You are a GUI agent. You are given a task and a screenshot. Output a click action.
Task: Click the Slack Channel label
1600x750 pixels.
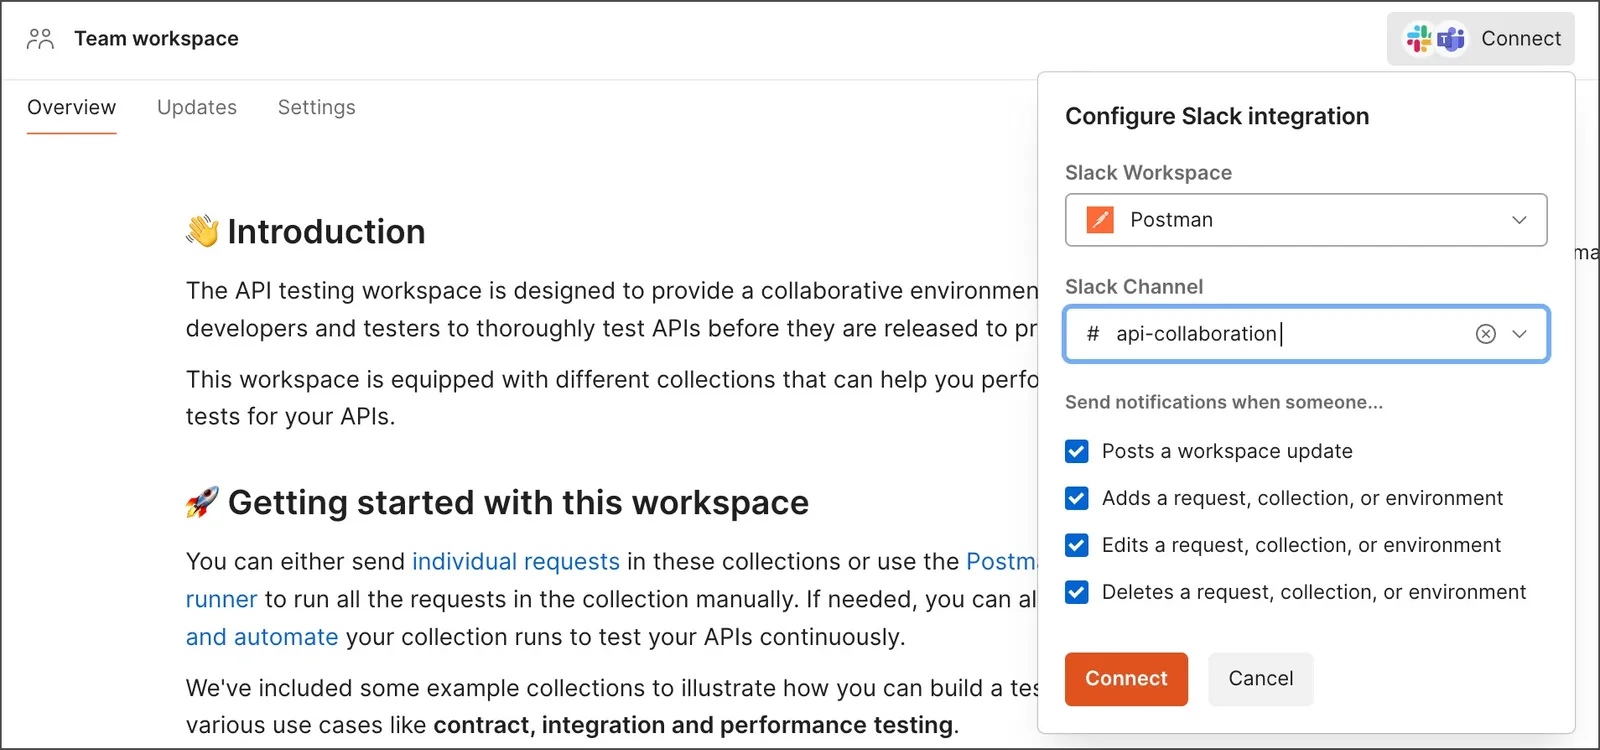1134,287
